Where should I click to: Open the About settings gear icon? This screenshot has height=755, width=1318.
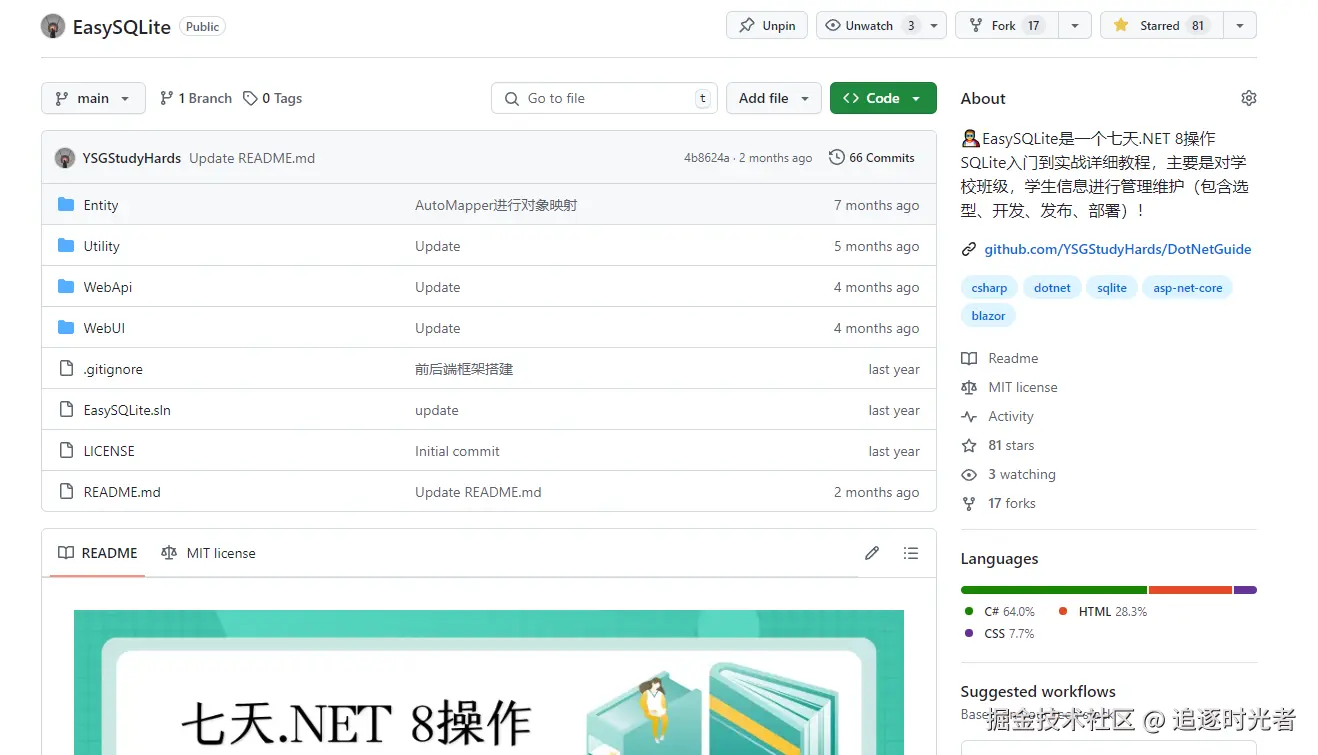coord(1248,98)
